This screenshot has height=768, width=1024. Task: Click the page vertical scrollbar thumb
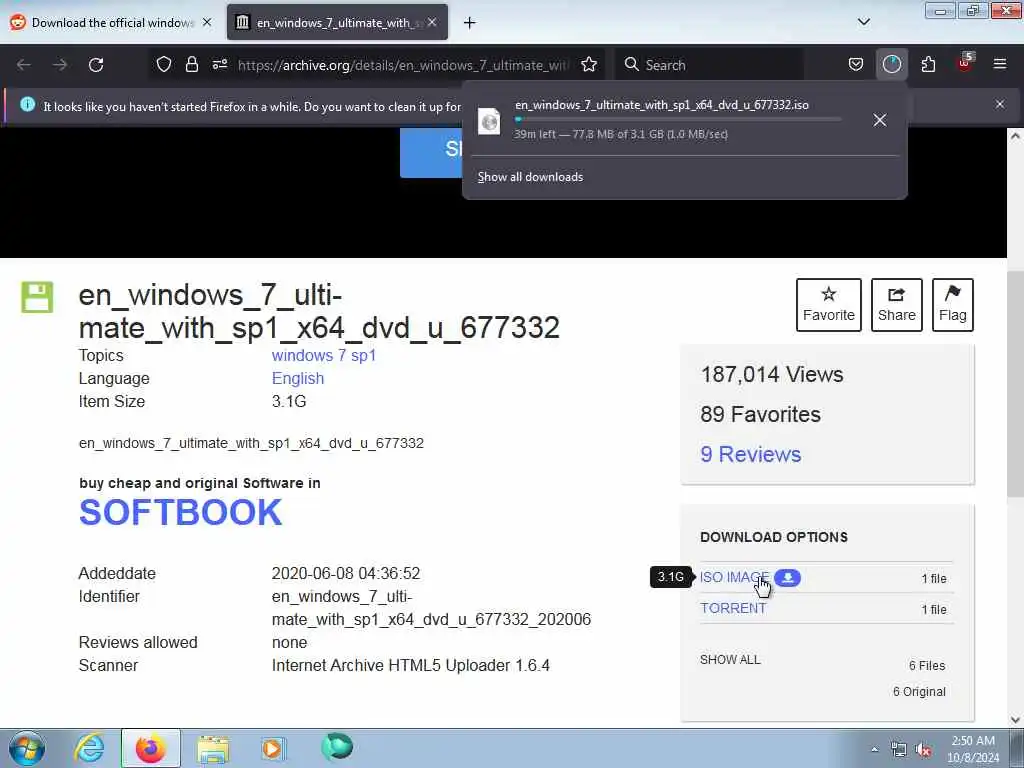coord(1015,383)
